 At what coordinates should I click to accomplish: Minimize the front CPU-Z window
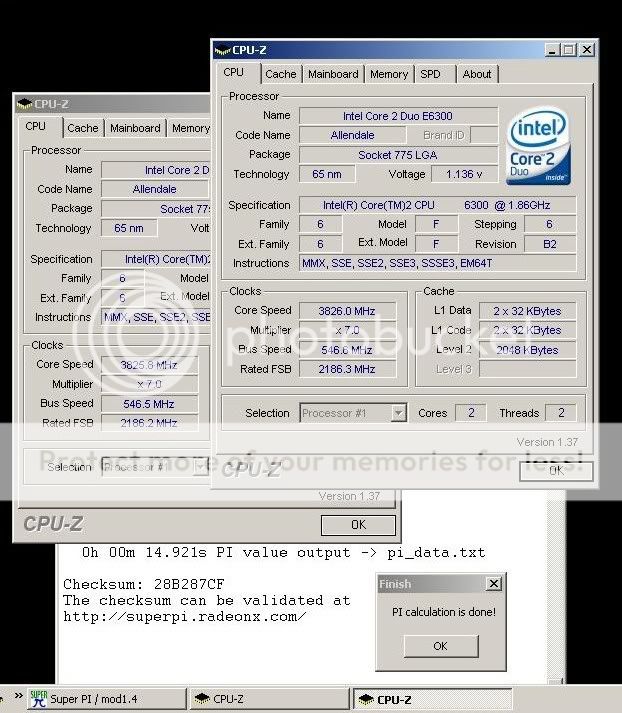pyautogui.click(x=552, y=50)
